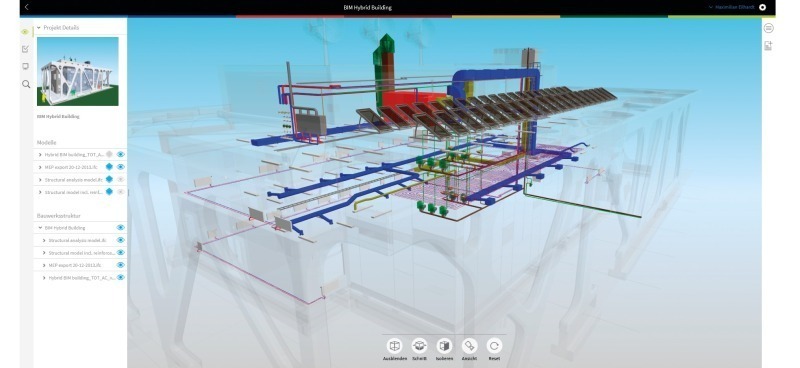This screenshot has width=800, height=368.
Task: Reset the 3D view with Reset icon
Action: [x=494, y=346]
